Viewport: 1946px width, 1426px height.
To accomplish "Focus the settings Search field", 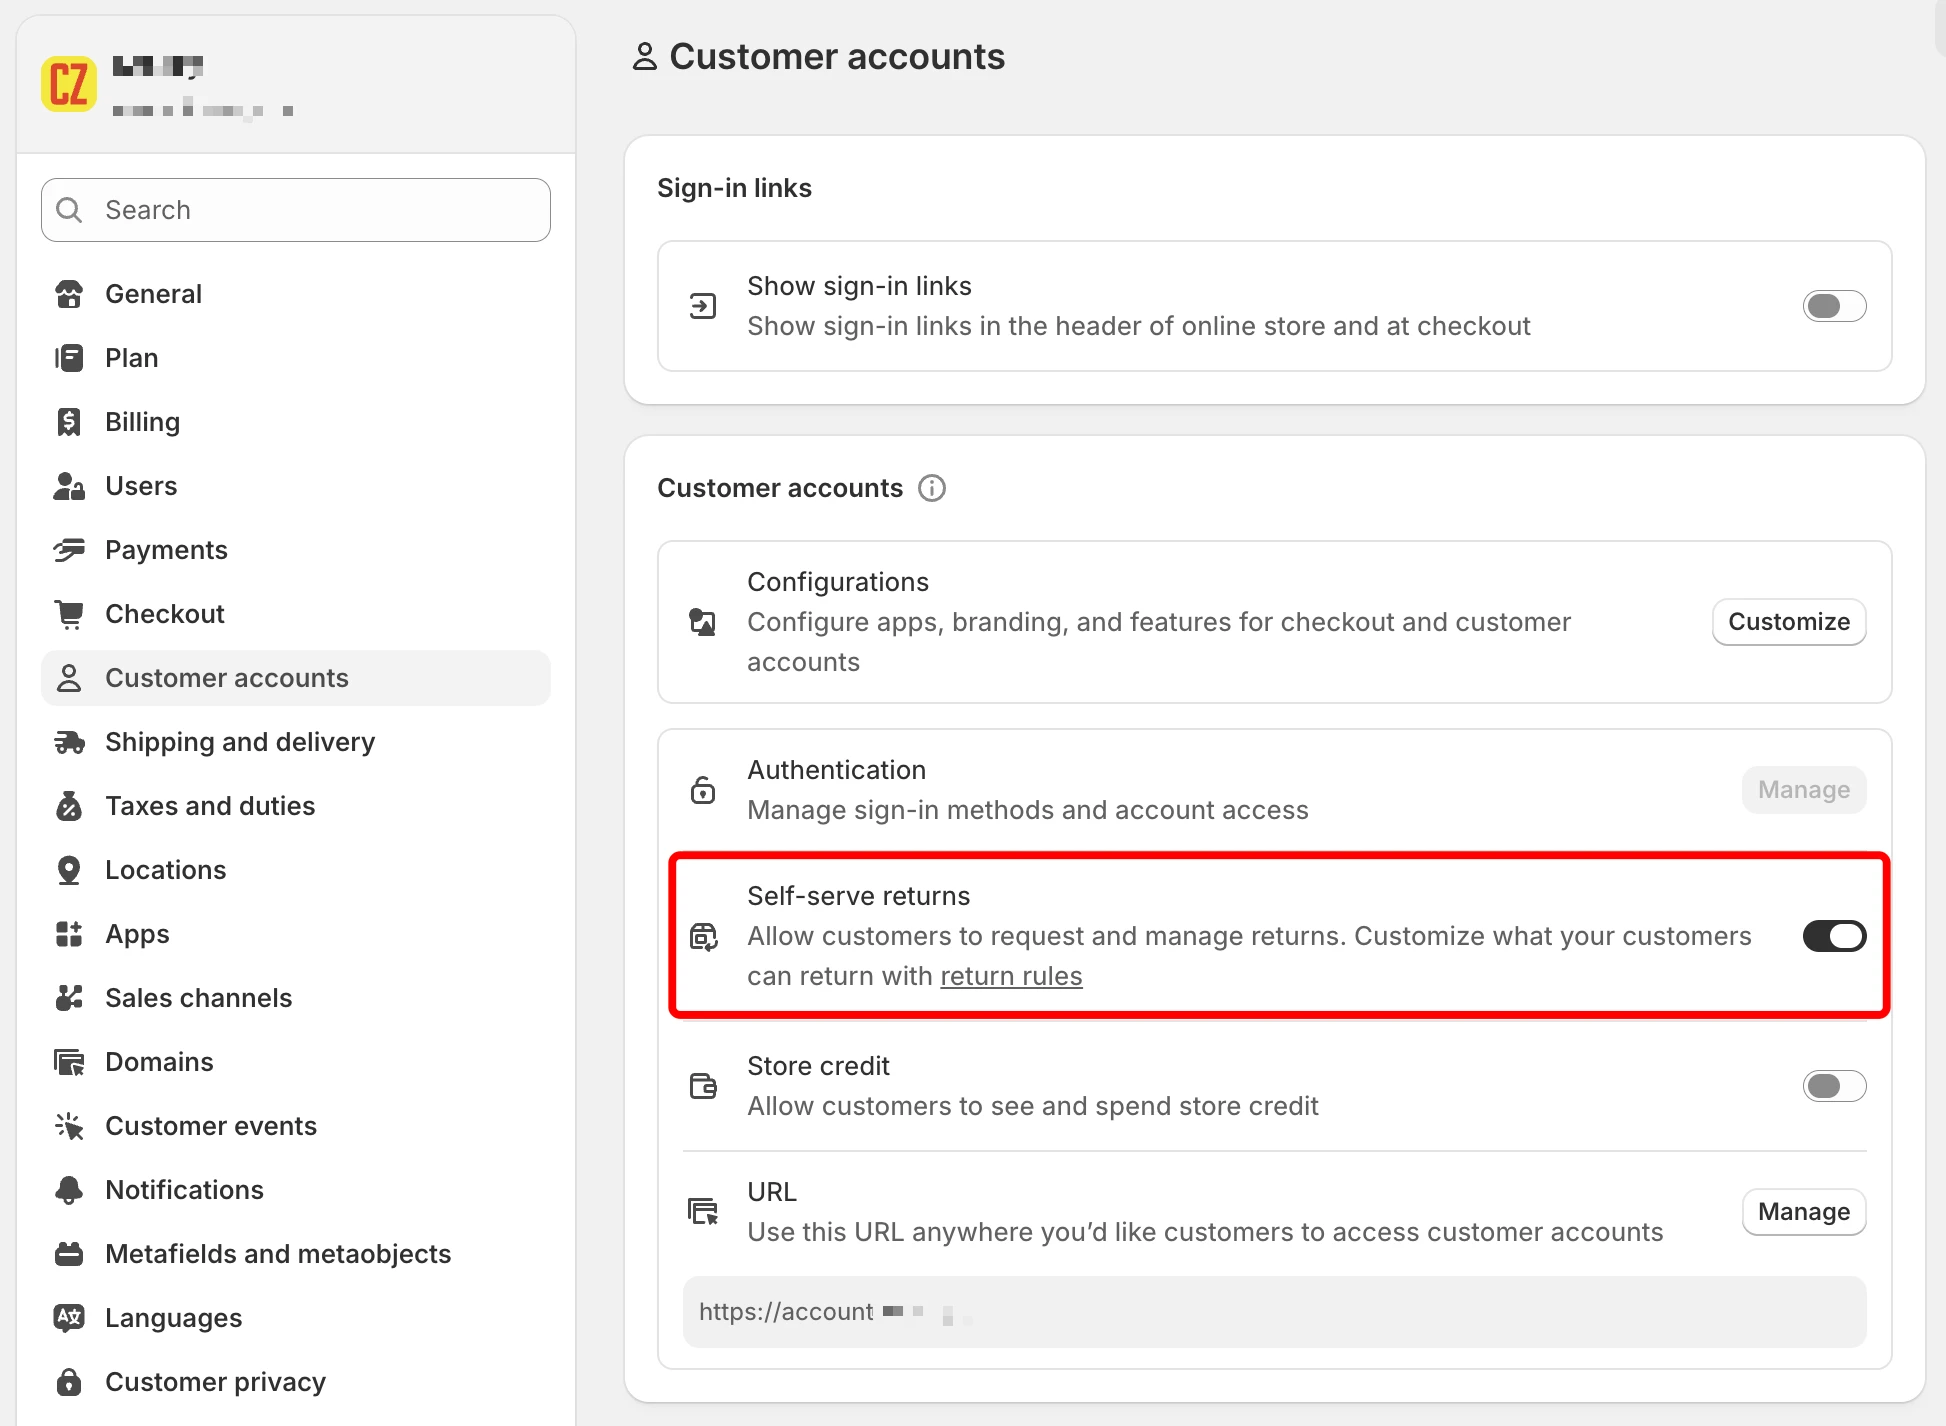I will (x=296, y=210).
